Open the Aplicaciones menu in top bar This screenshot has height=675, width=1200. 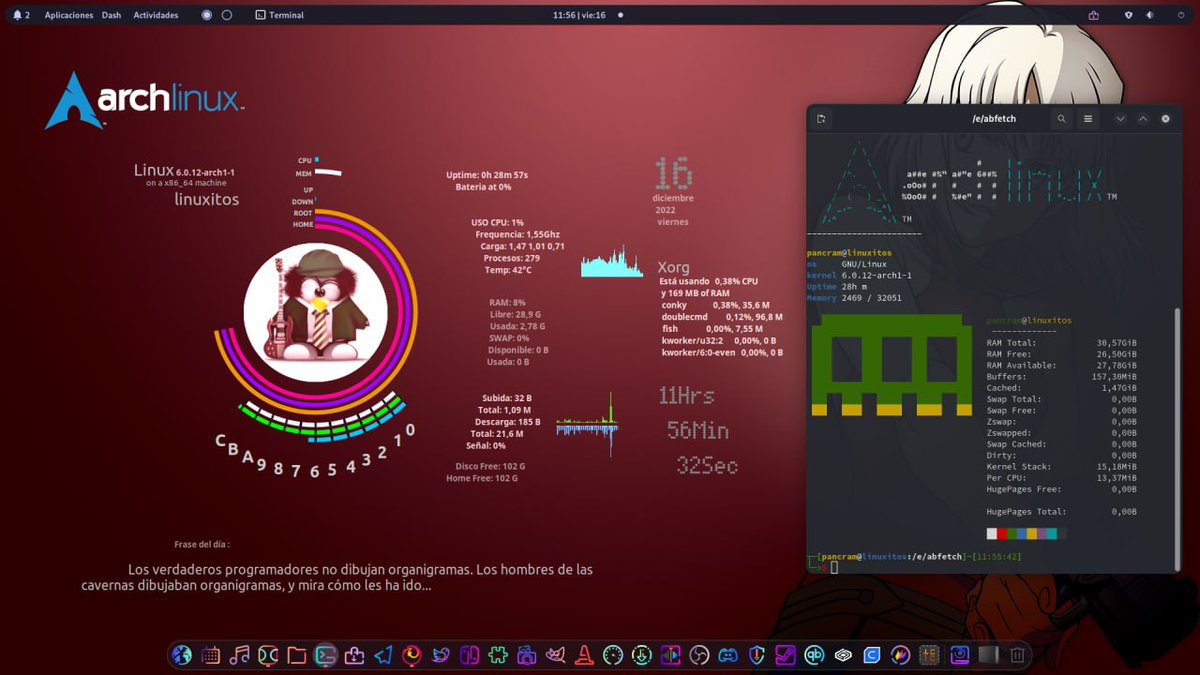point(69,15)
